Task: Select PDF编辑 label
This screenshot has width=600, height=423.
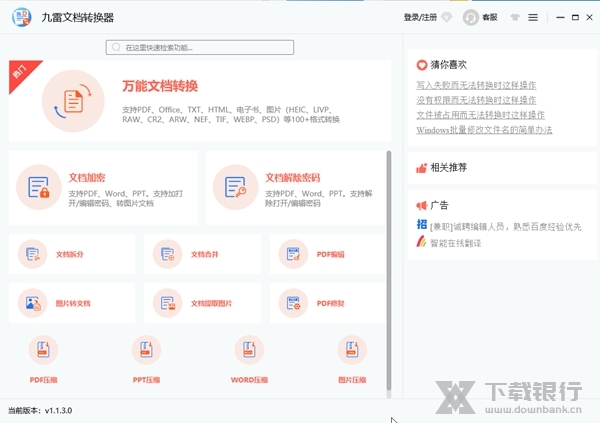Action: point(331,254)
